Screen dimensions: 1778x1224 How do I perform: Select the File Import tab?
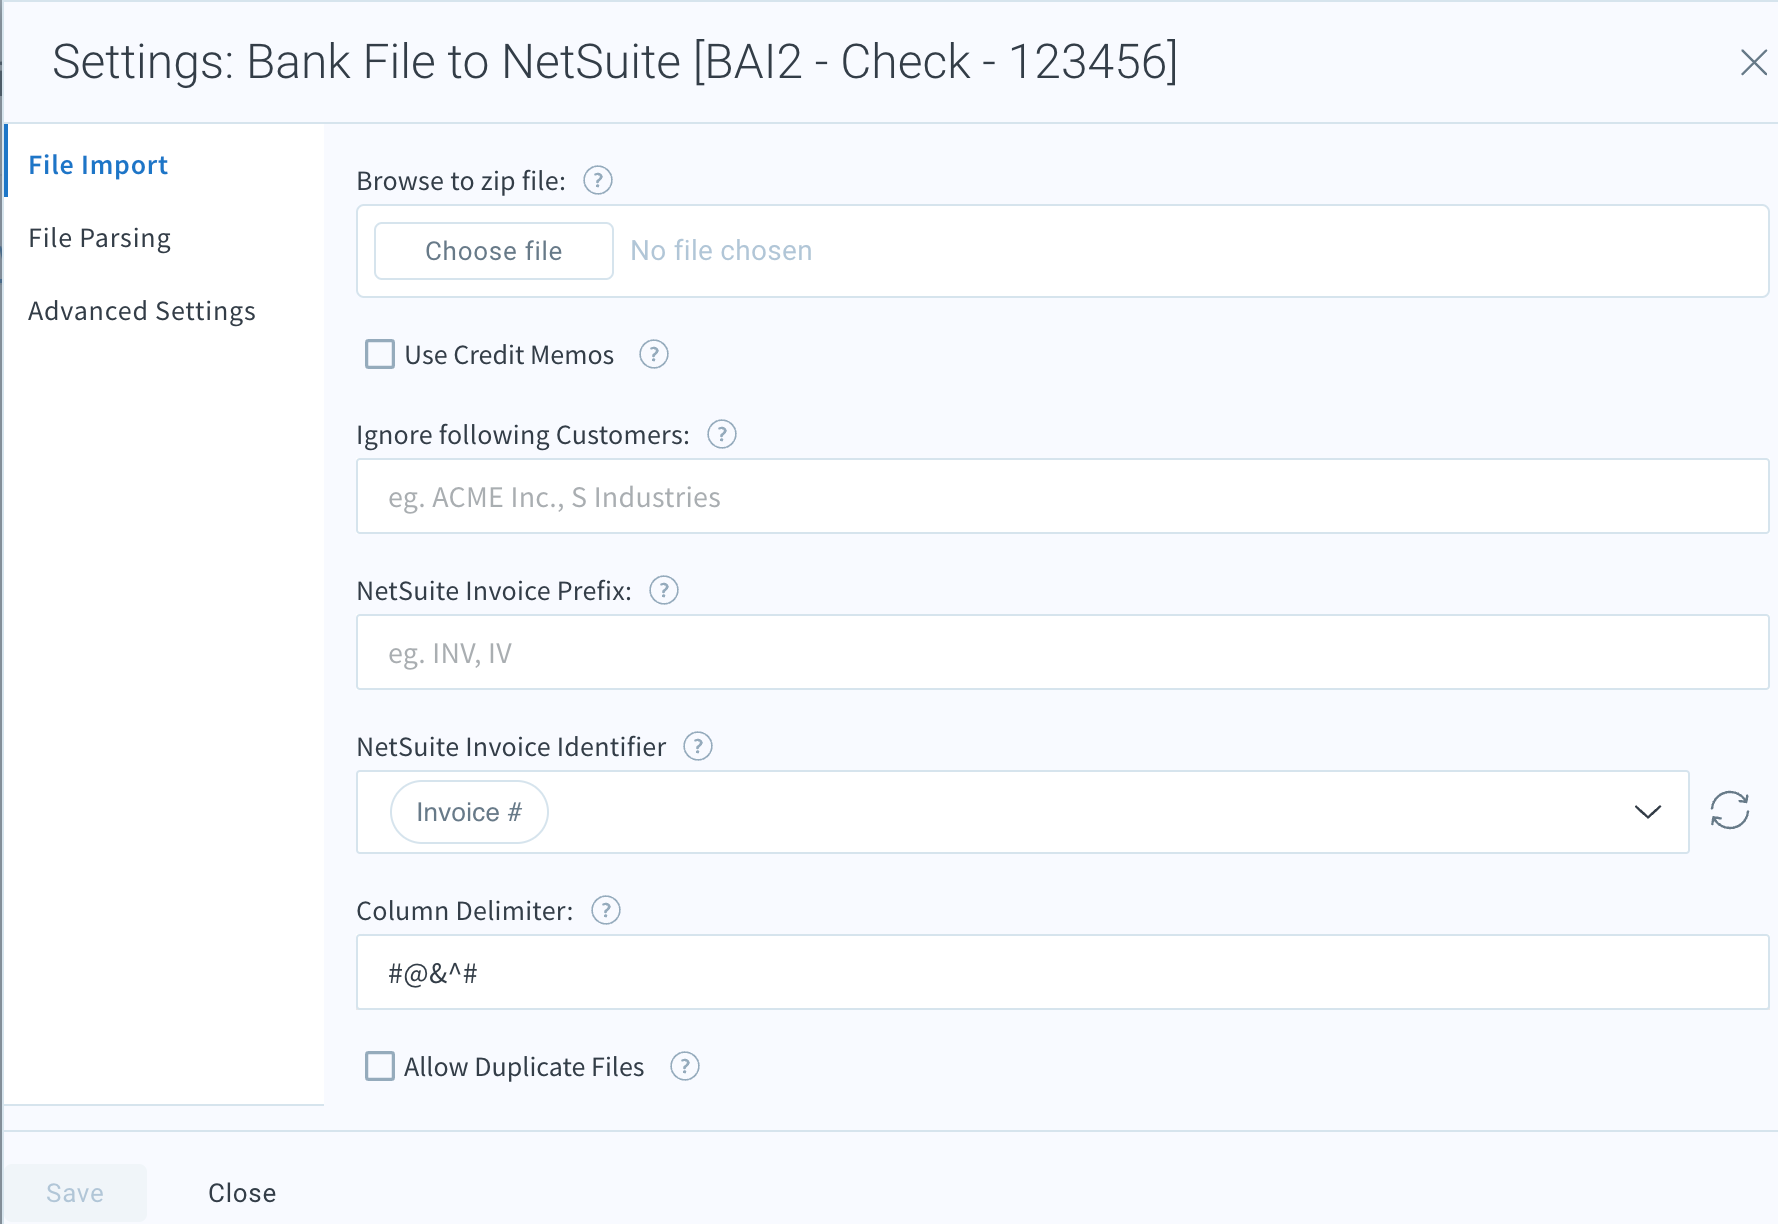pyautogui.click(x=98, y=164)
